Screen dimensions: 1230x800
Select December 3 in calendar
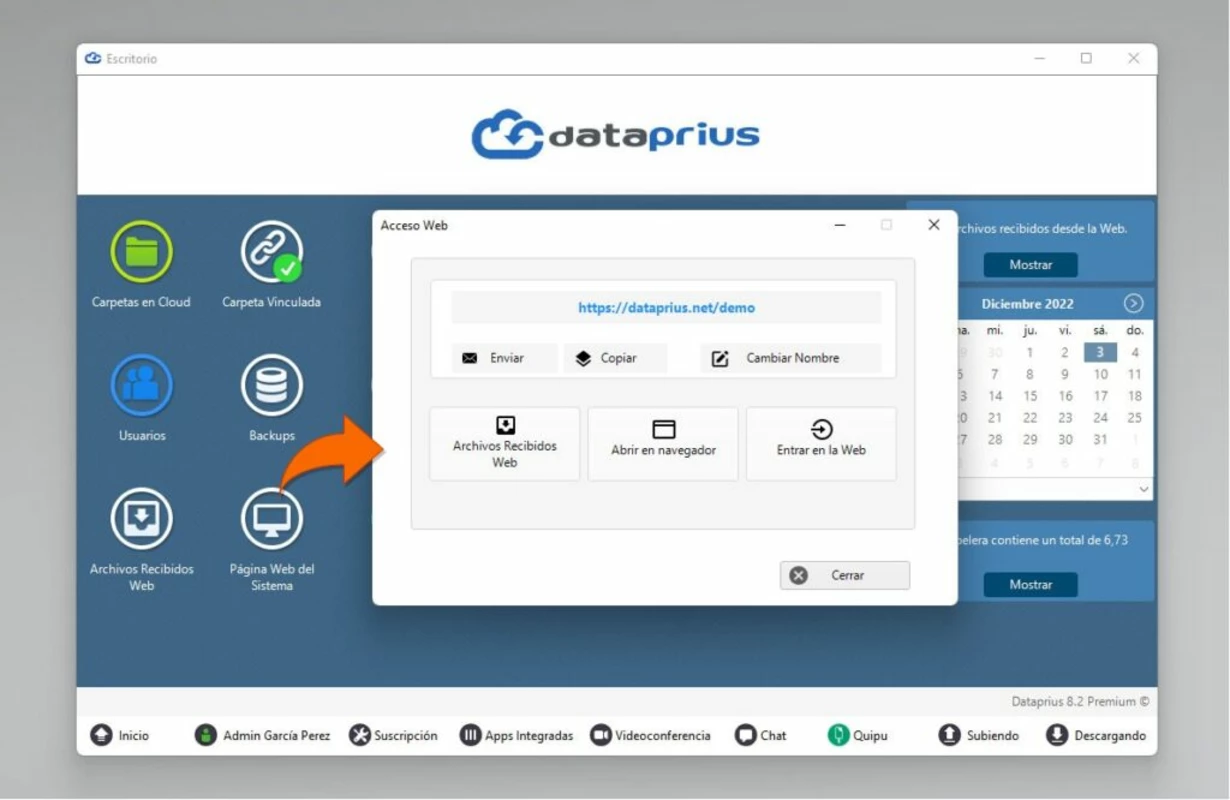point(1100,352)
